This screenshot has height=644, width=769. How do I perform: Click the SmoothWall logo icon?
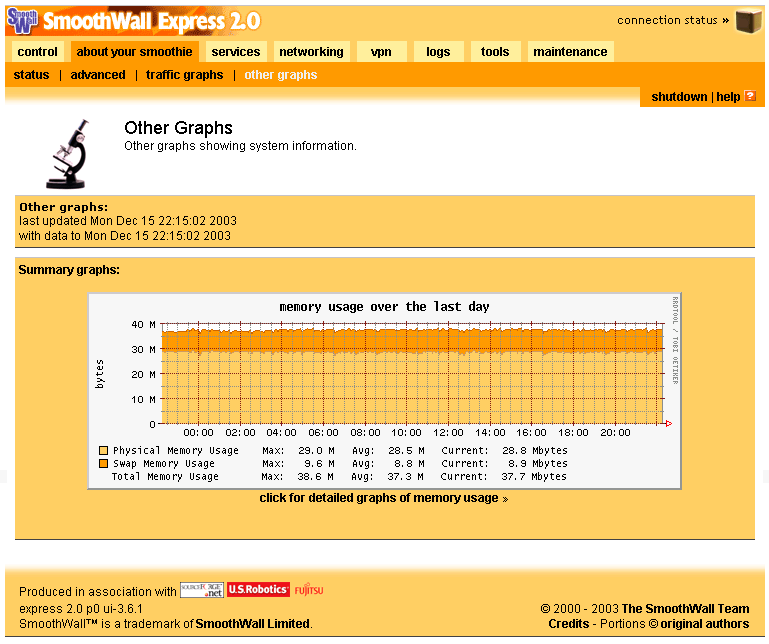tap(22, 21)
